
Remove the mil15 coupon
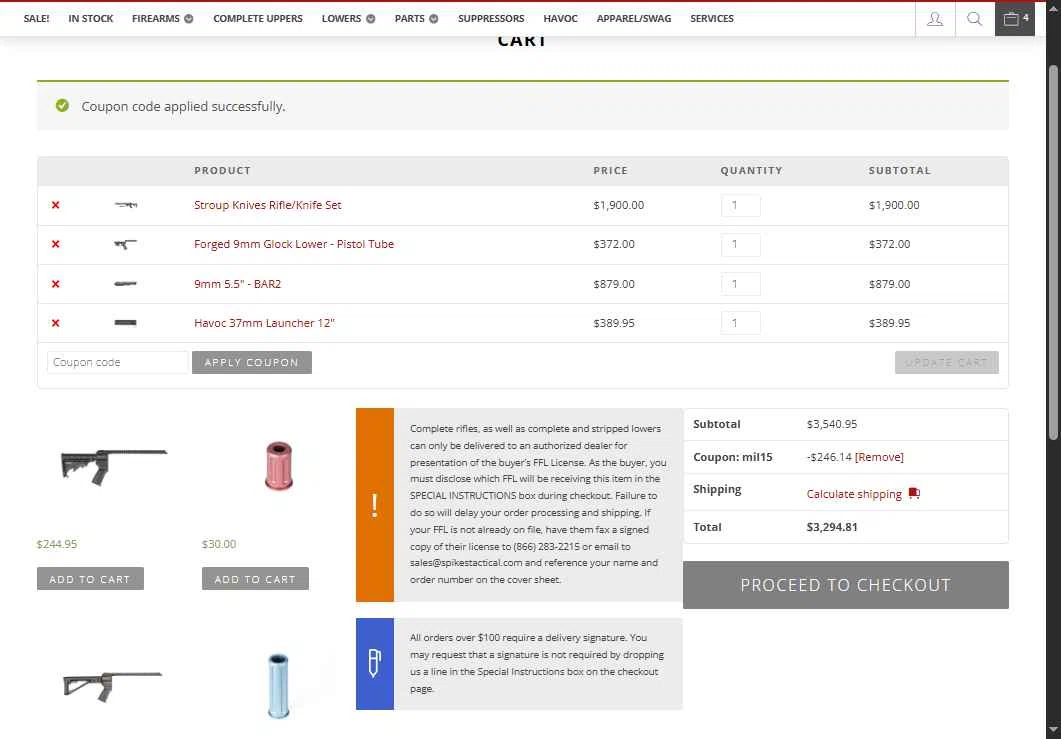click(879, 457)
